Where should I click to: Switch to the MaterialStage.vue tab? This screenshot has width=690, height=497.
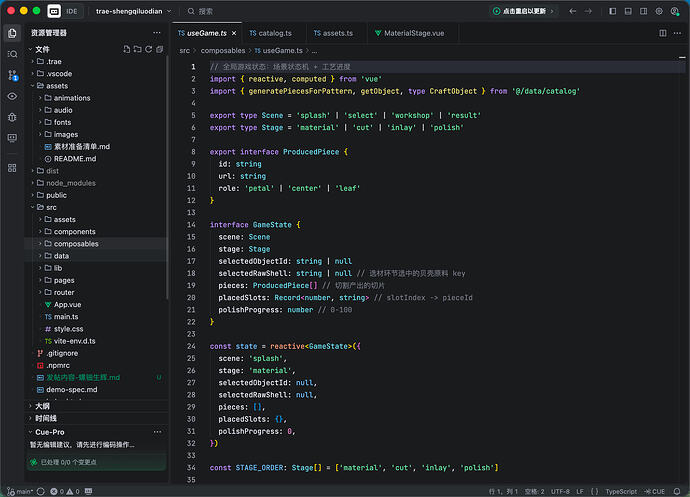pyautogui.click(x=410, y=33)
